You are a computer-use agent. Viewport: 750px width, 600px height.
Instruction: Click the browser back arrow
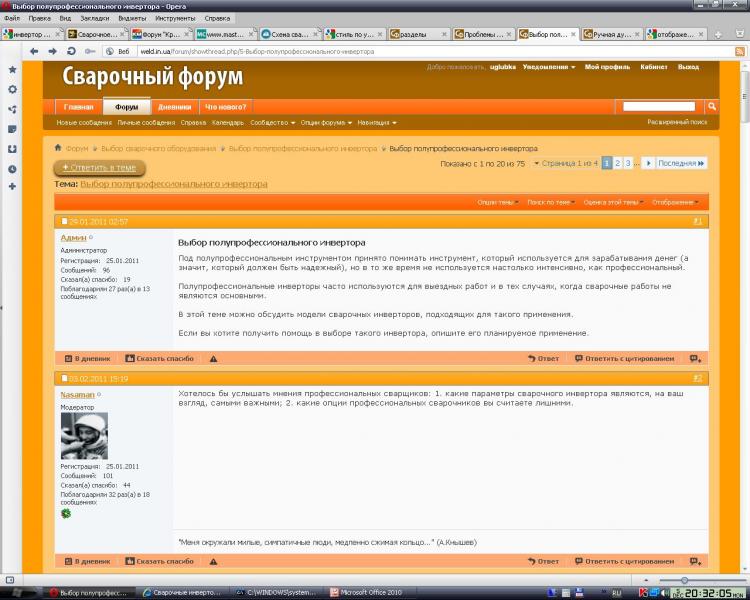click(x=35, y=51)
